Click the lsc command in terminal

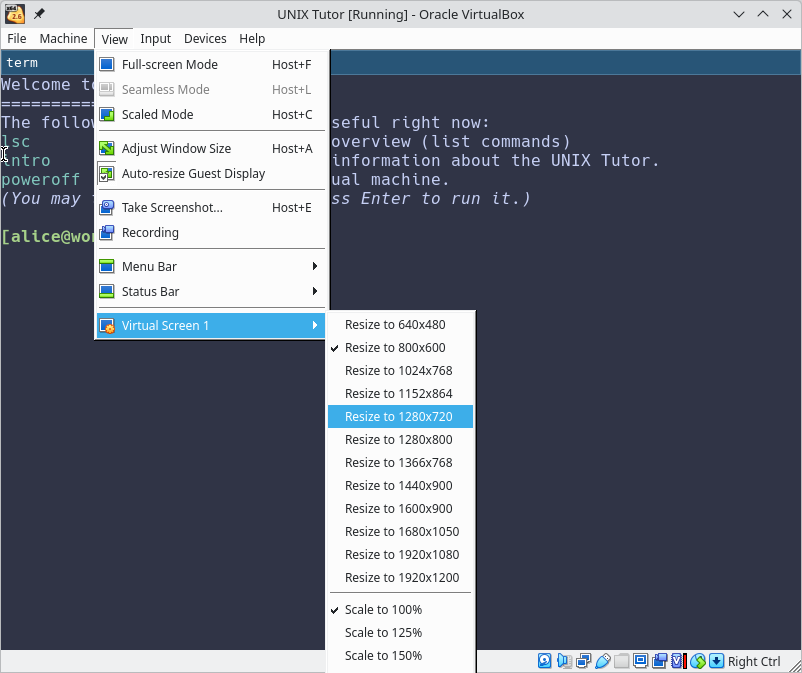(x=16, y=142)
